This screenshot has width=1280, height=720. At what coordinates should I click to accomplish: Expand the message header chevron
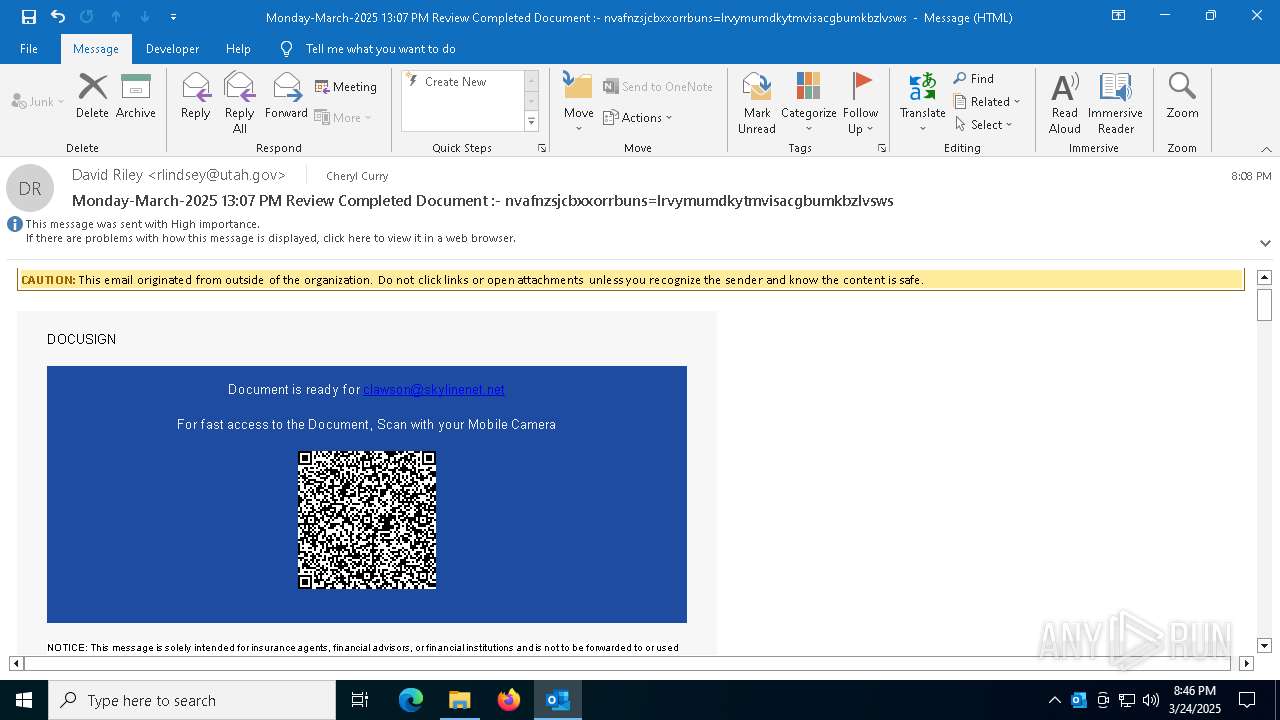(1265, 243)
